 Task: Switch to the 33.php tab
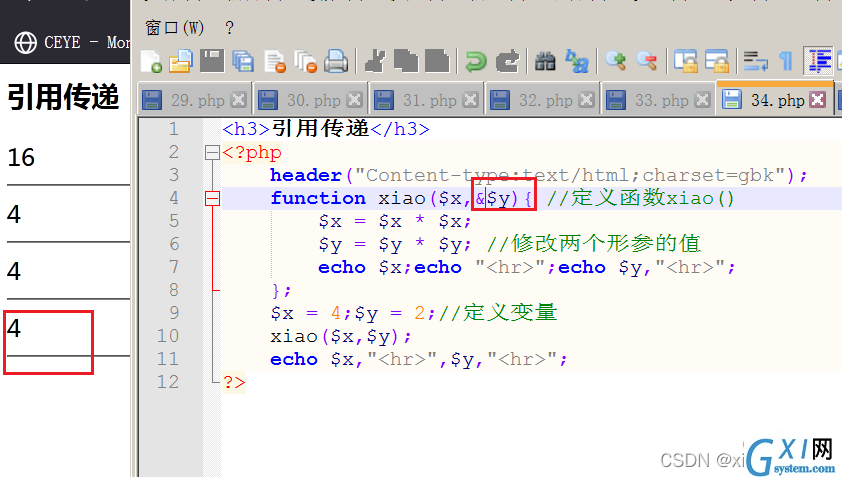658,100
